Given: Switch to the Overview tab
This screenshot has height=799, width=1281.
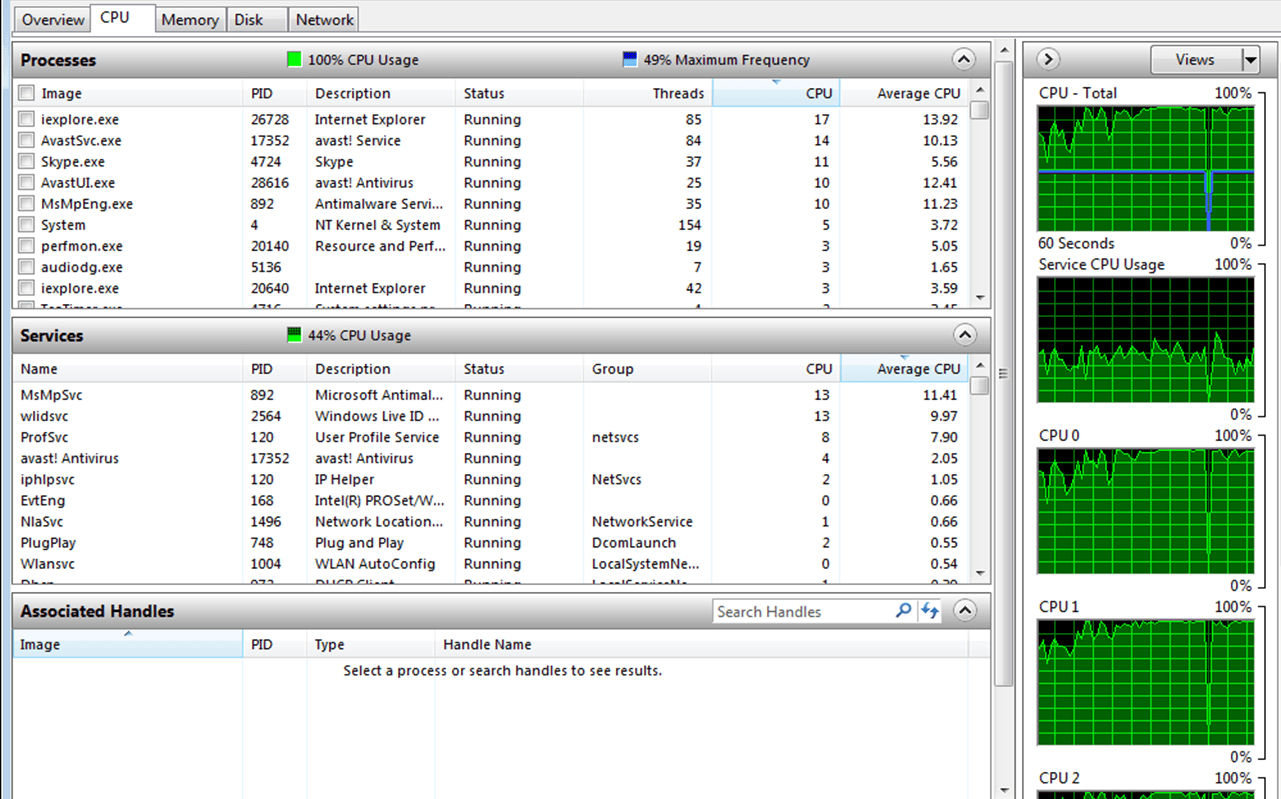Looking at the screenshot, I should [53, 19].
